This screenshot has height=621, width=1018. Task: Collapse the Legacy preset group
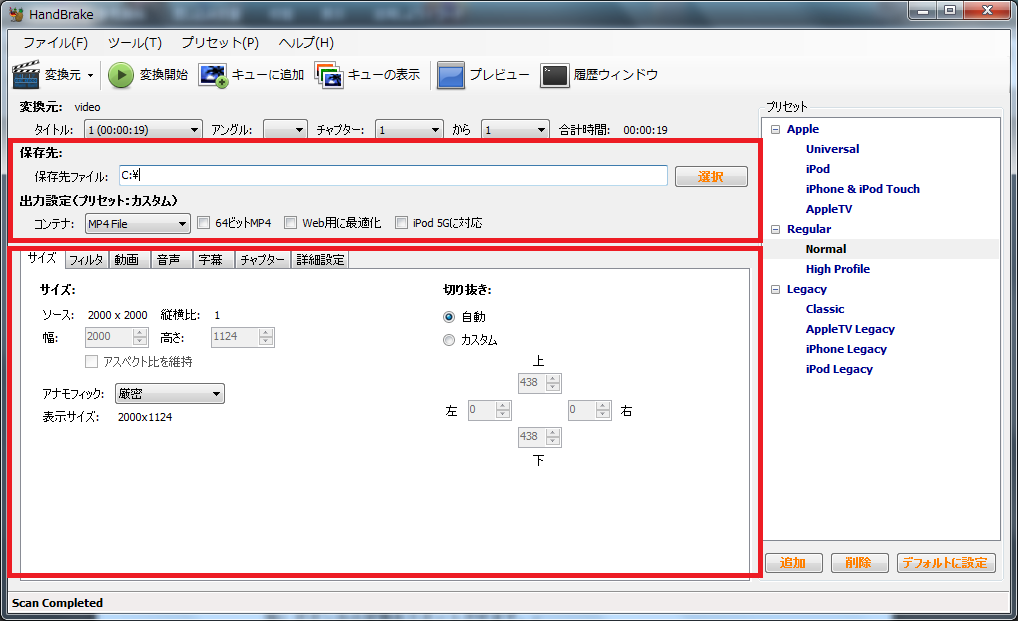coord(775,289)
